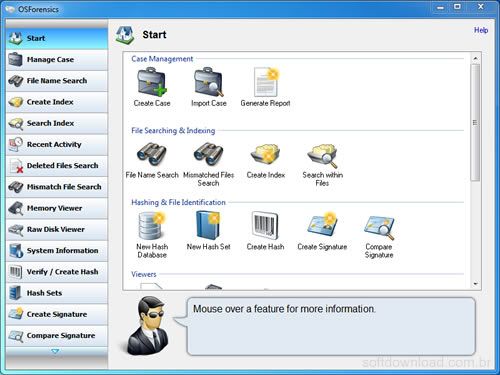Open Hash Sets in sidebar

57,293
